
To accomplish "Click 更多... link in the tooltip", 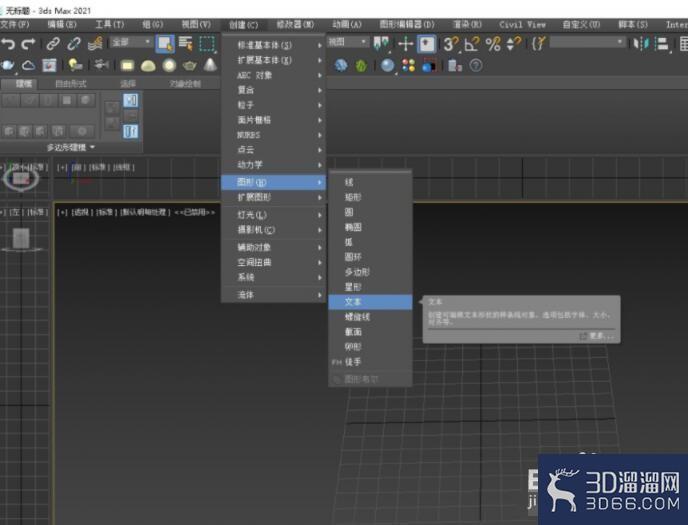I will click(602, 336).
